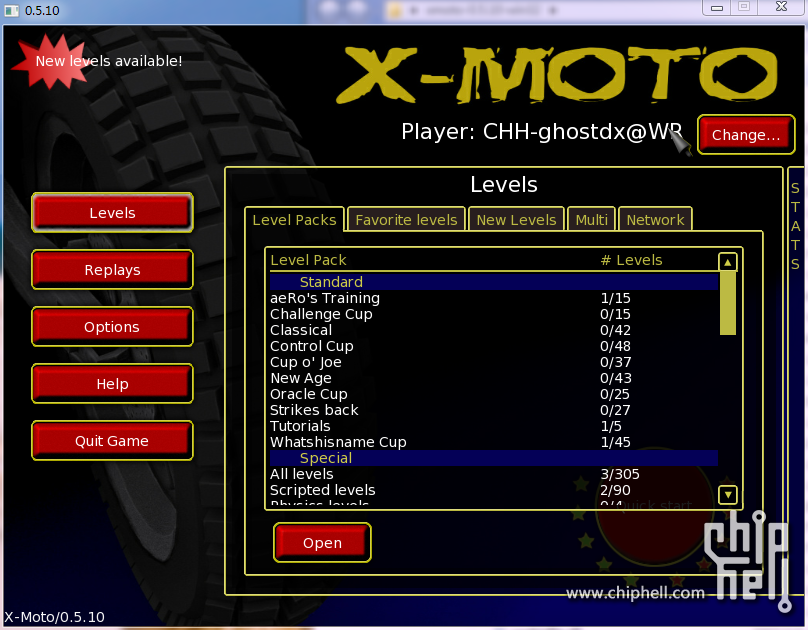Select the All levels pack
Viewport: 808px width, 630px height.
494,474
